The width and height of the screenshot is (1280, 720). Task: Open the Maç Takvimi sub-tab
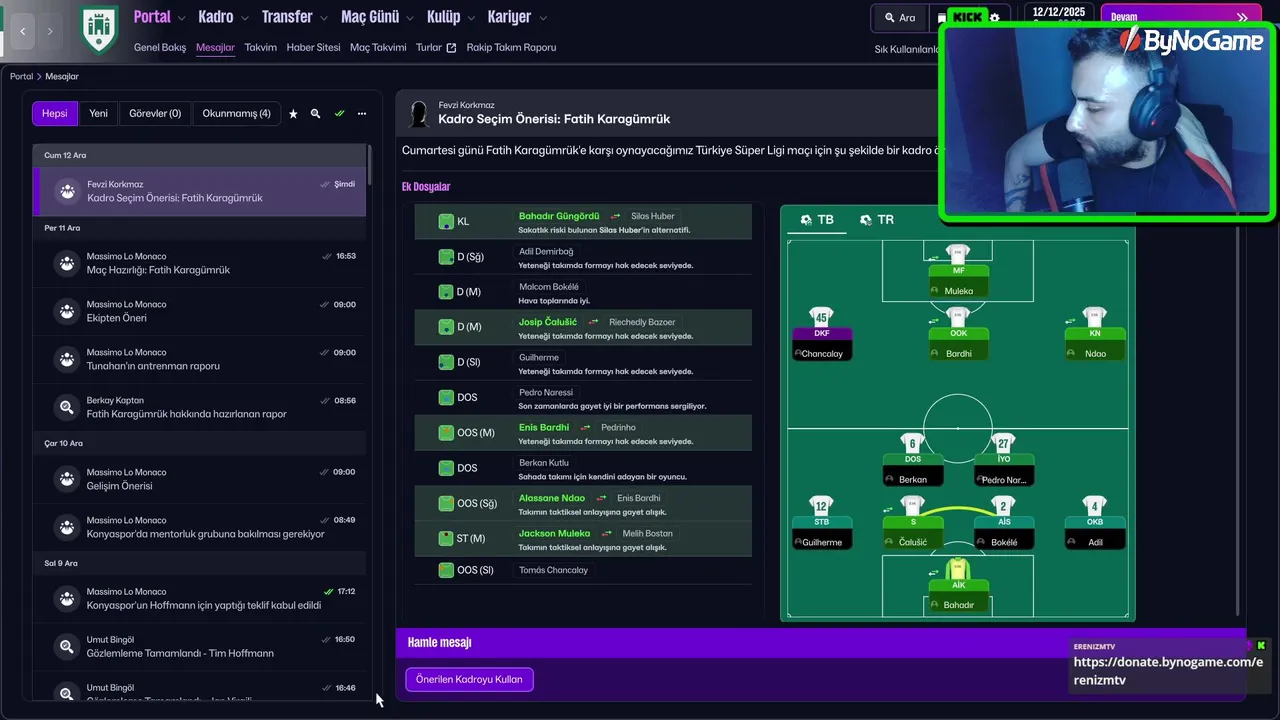378,47
